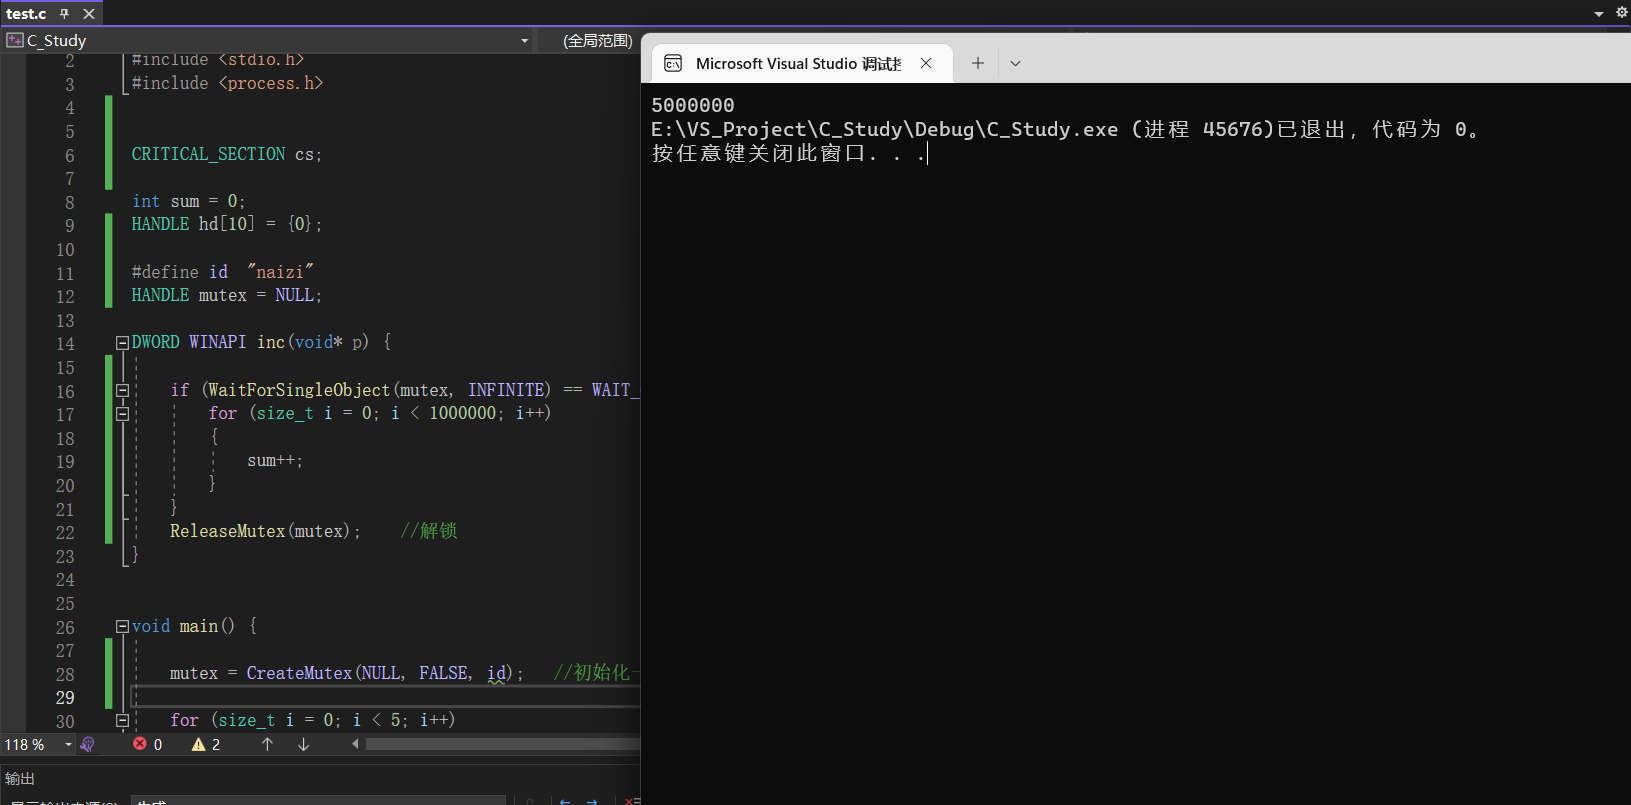Go to previous issue with up arrow
The height and width of the screenshot is (805, 1631).
(x=267, y=744)
